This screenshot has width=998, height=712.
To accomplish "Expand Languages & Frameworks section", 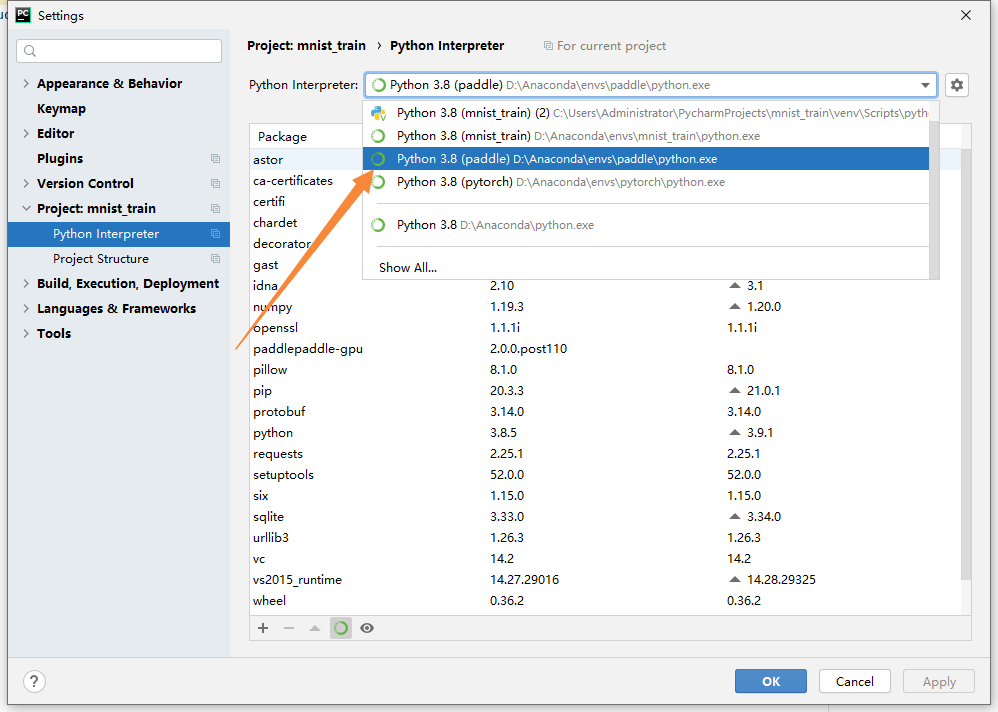I will pyautogui.click(x=26, y=309).
